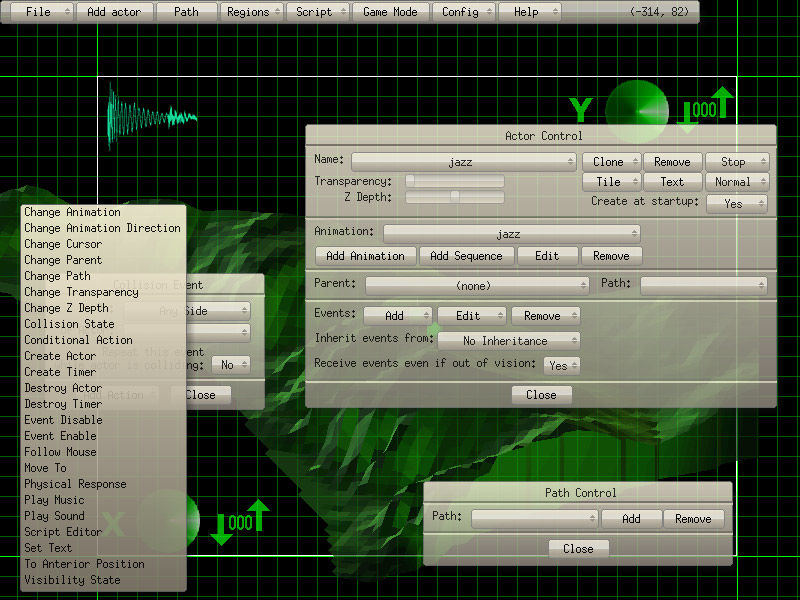Viewport: 800px width, 600px height.
Task: Open the Parent dropdown showing (none)
Action: point(477,285)
